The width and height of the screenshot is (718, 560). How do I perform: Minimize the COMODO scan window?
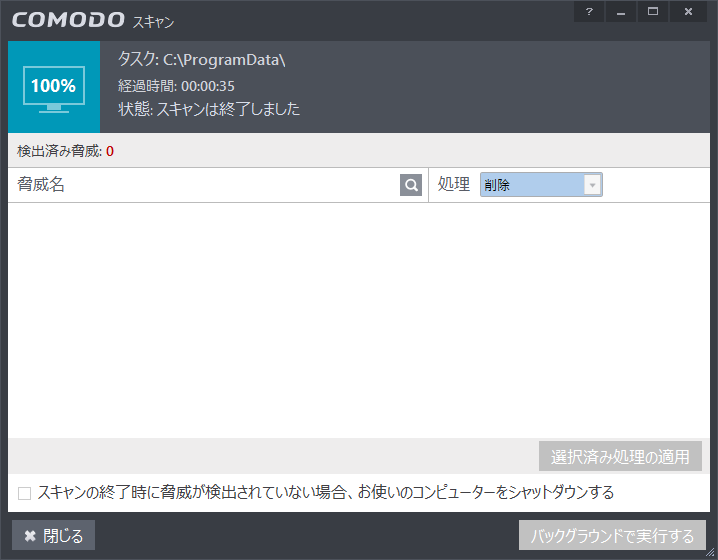(620, 11)
